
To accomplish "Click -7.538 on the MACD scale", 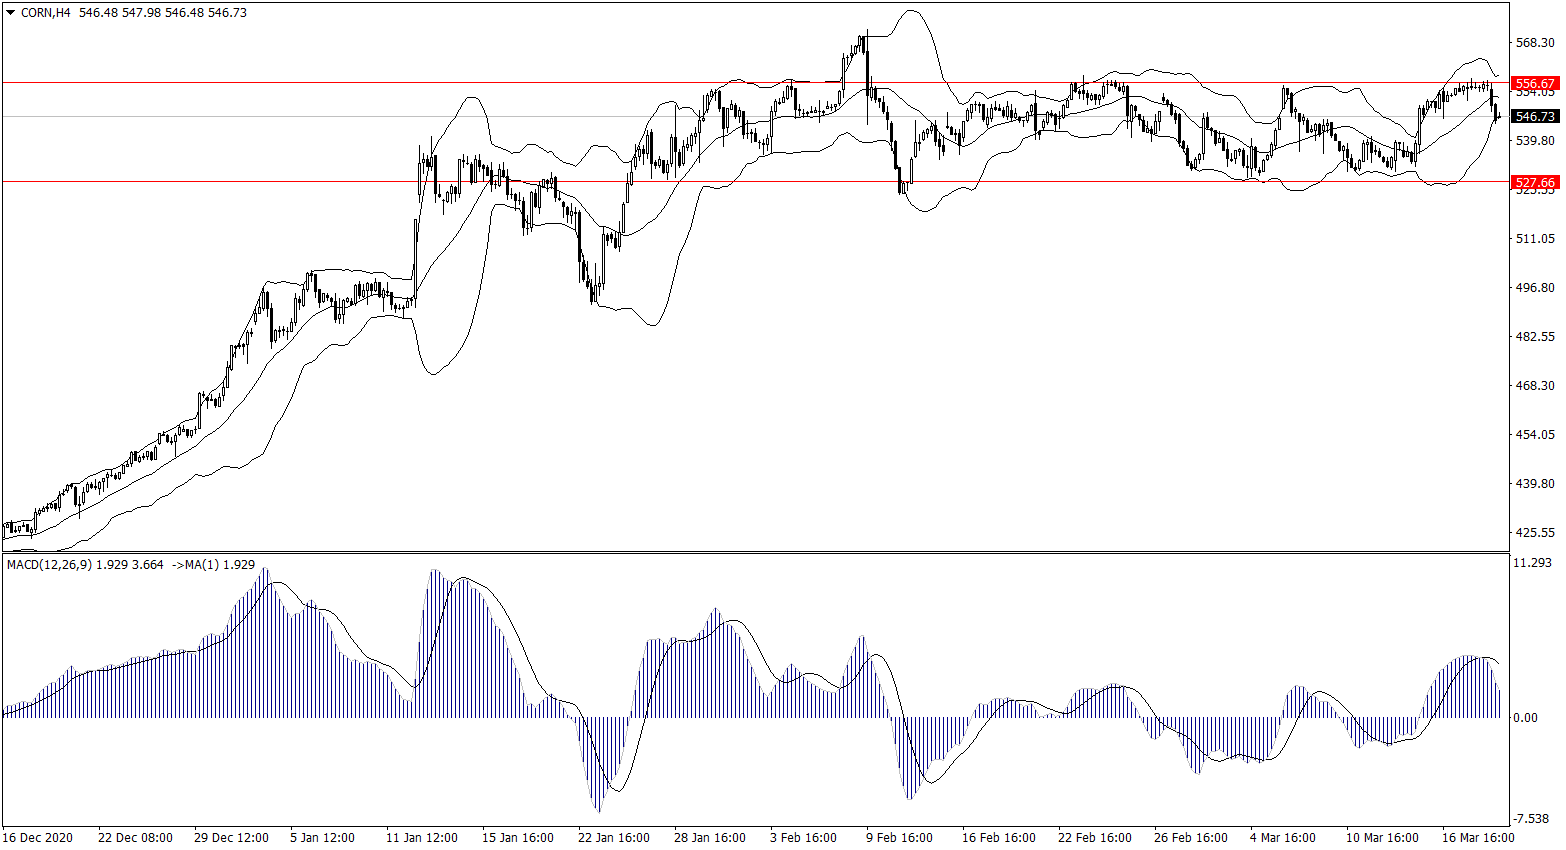I will point(1533,818).
